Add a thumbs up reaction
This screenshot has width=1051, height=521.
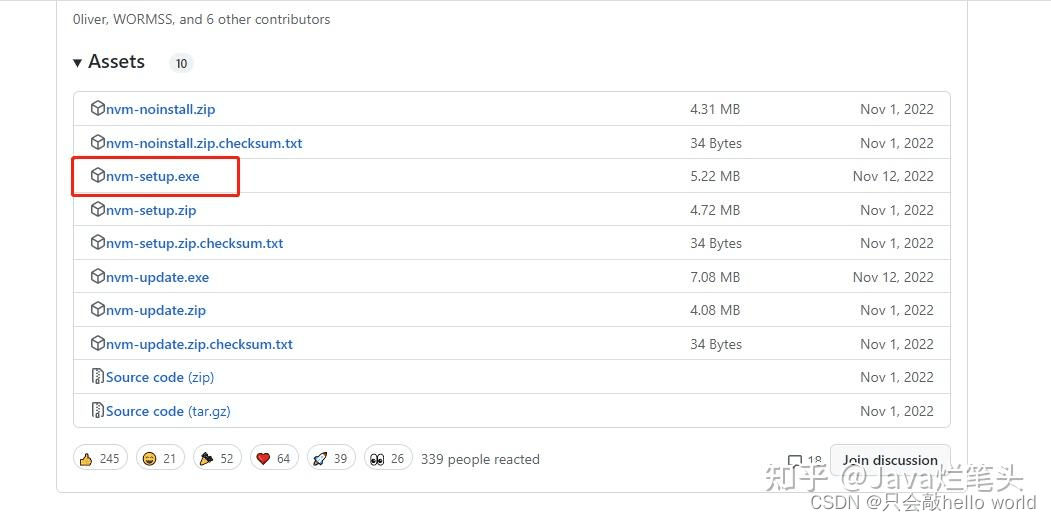100,459
